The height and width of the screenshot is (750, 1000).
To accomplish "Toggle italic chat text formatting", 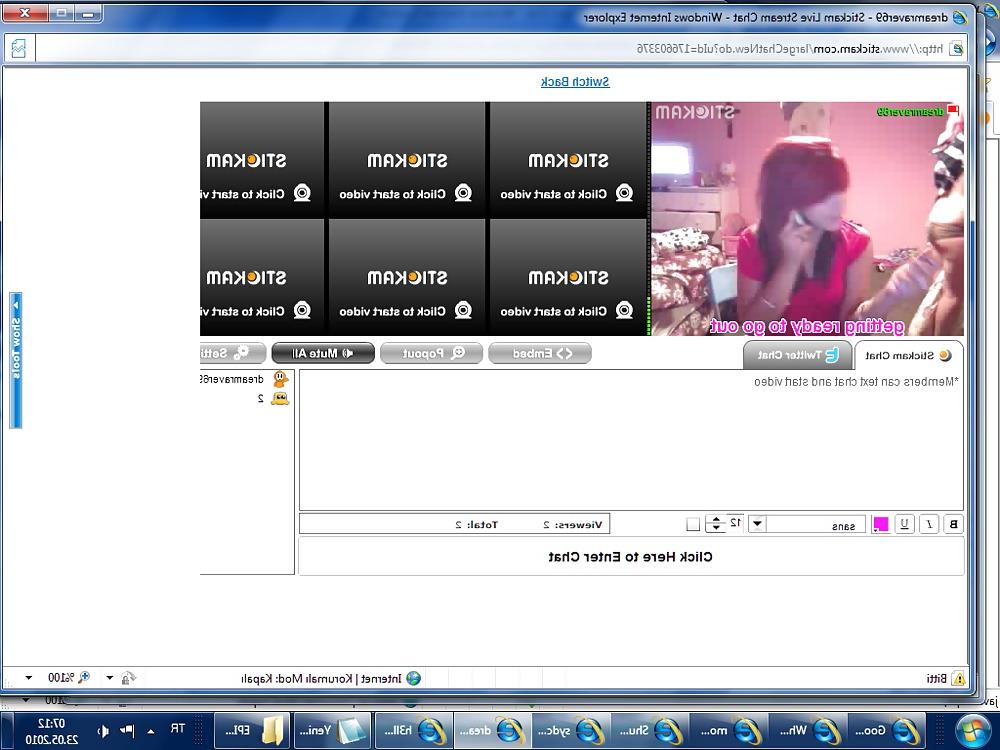I will click(x=929, y=524).
